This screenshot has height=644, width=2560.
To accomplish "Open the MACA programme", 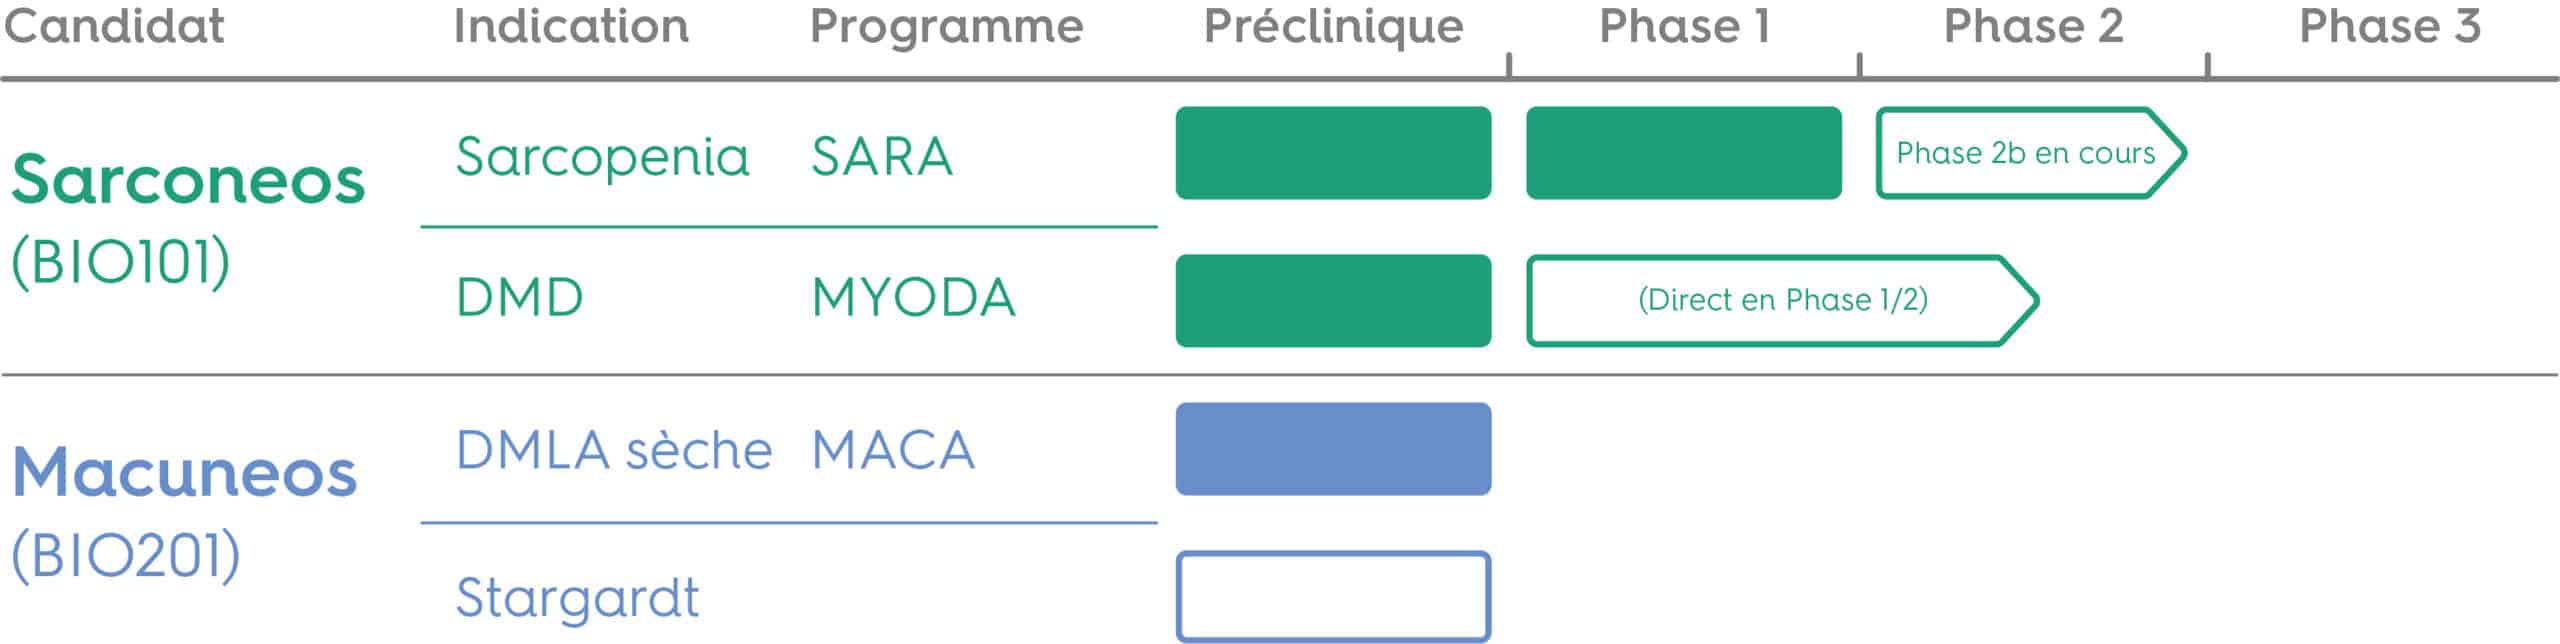I will (893, 450).
